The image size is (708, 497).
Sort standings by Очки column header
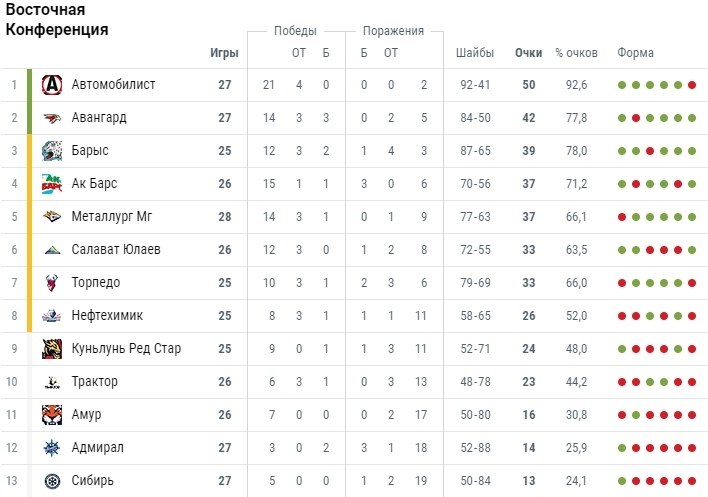528,53
